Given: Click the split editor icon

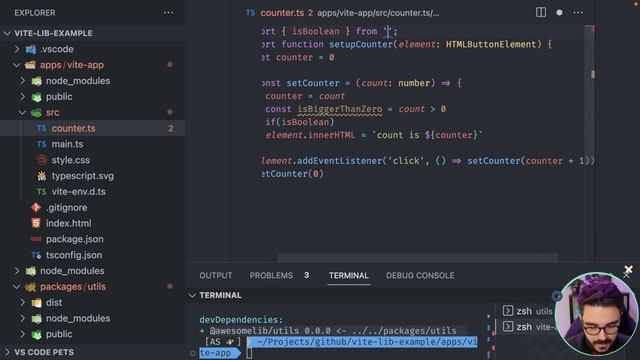Looking at the screenshot, I should [541, 13].
